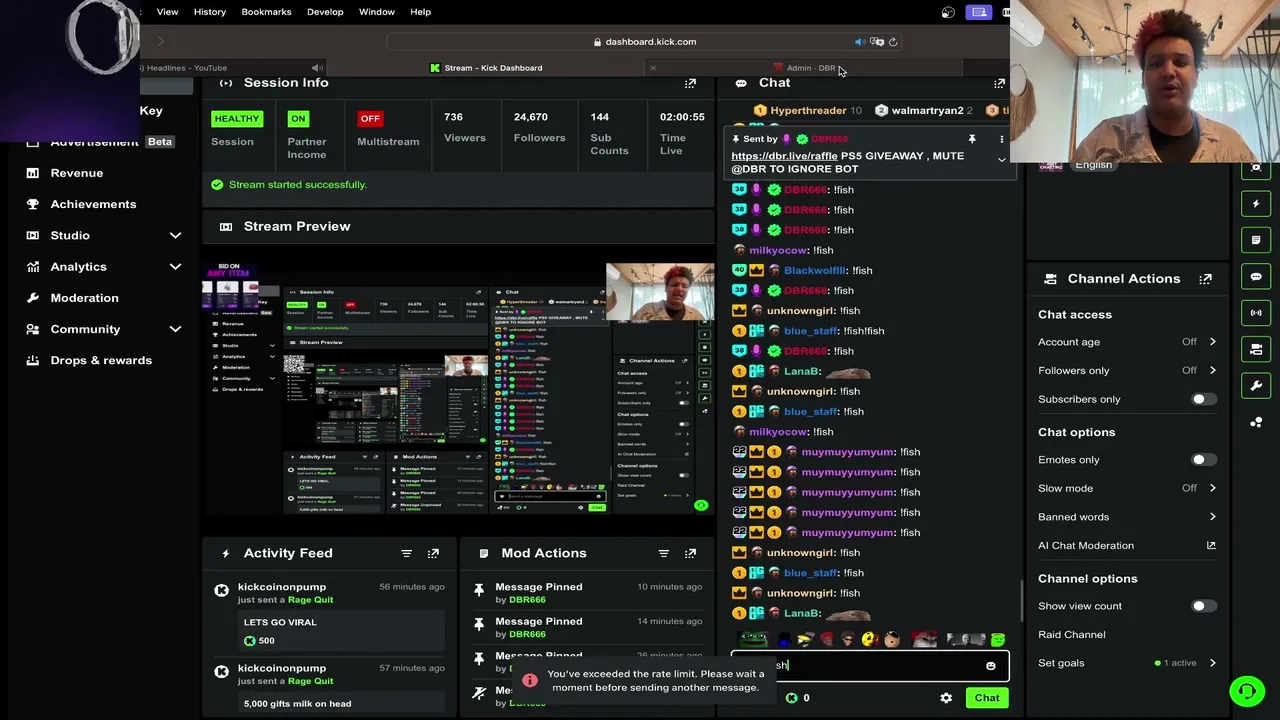Switch to the Admin - DBR tab

[805, 68]
